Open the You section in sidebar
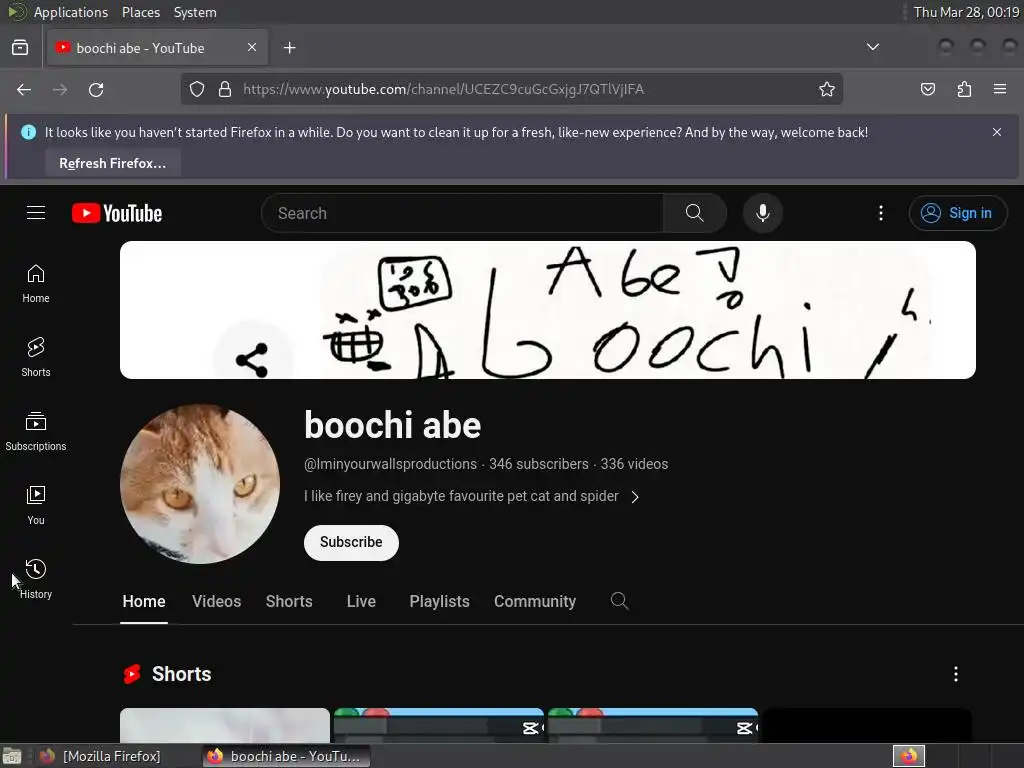Image resolution: width=1024 pixels, height=768 pixels. [36, 505]
